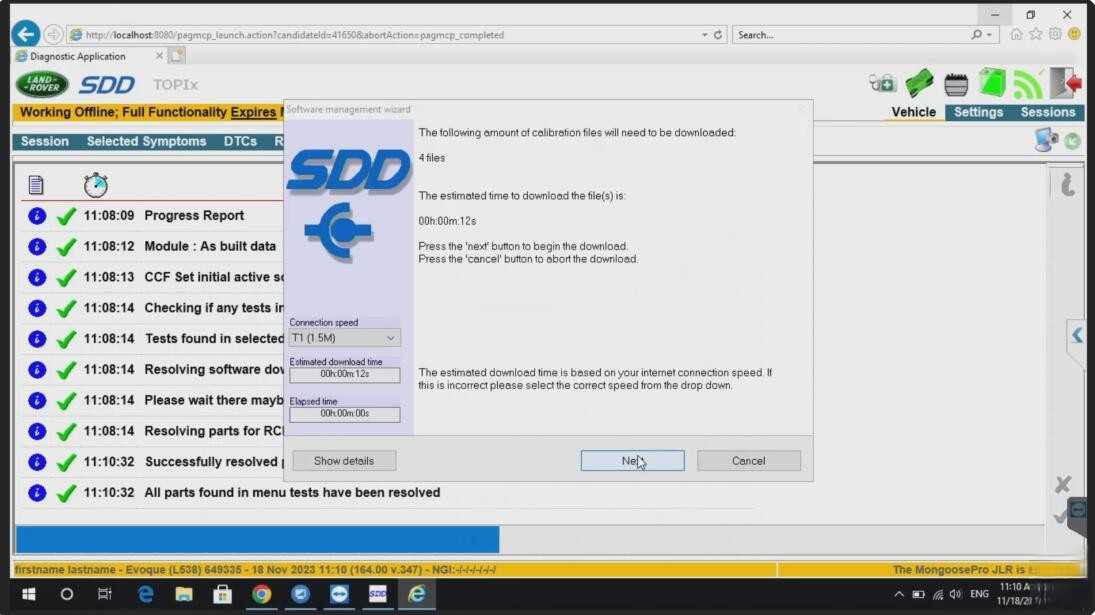Click the browser favorites star icon
The width and height of the screenshot is (1095, 615).
(x=1036, y=34)
